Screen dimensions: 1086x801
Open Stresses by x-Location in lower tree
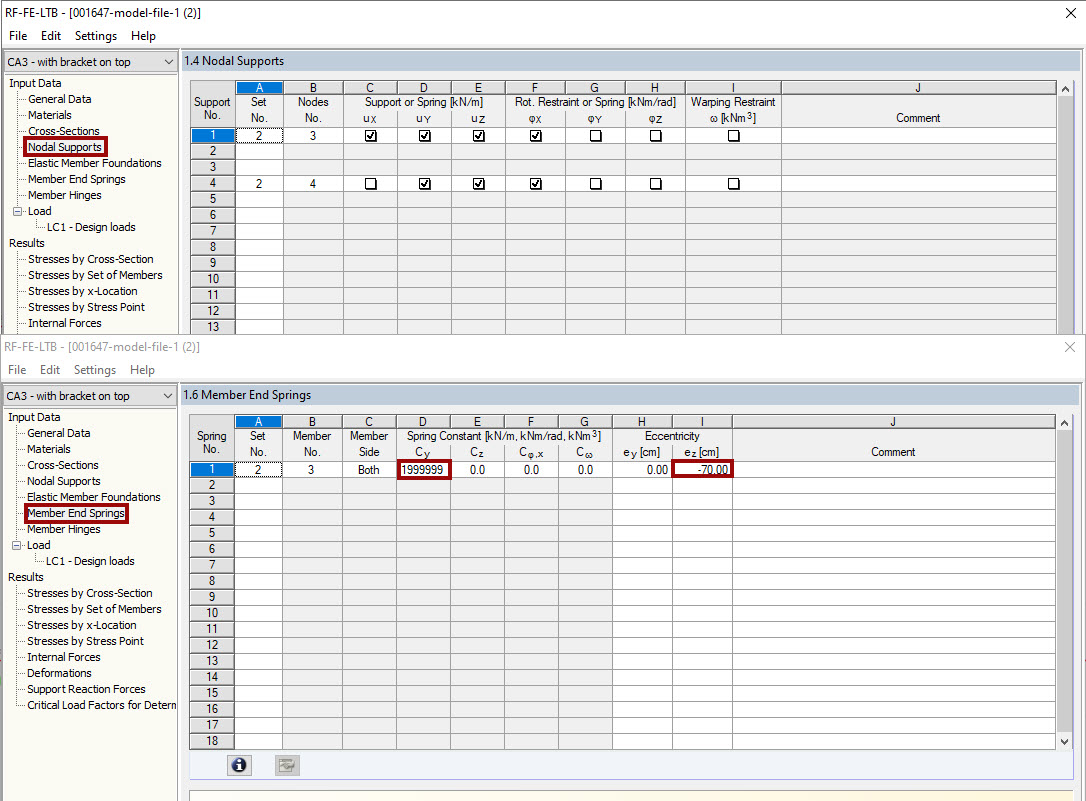[82, 625]
